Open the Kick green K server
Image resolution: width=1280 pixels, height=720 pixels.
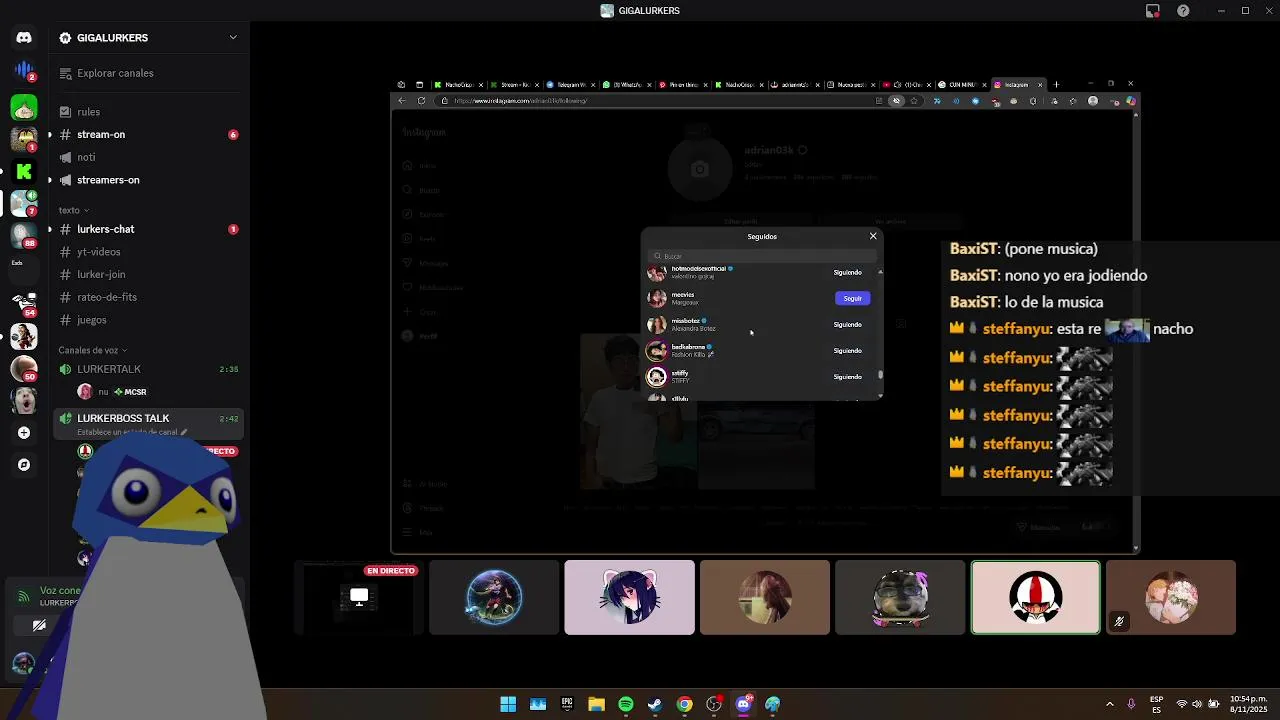point(24,171)
